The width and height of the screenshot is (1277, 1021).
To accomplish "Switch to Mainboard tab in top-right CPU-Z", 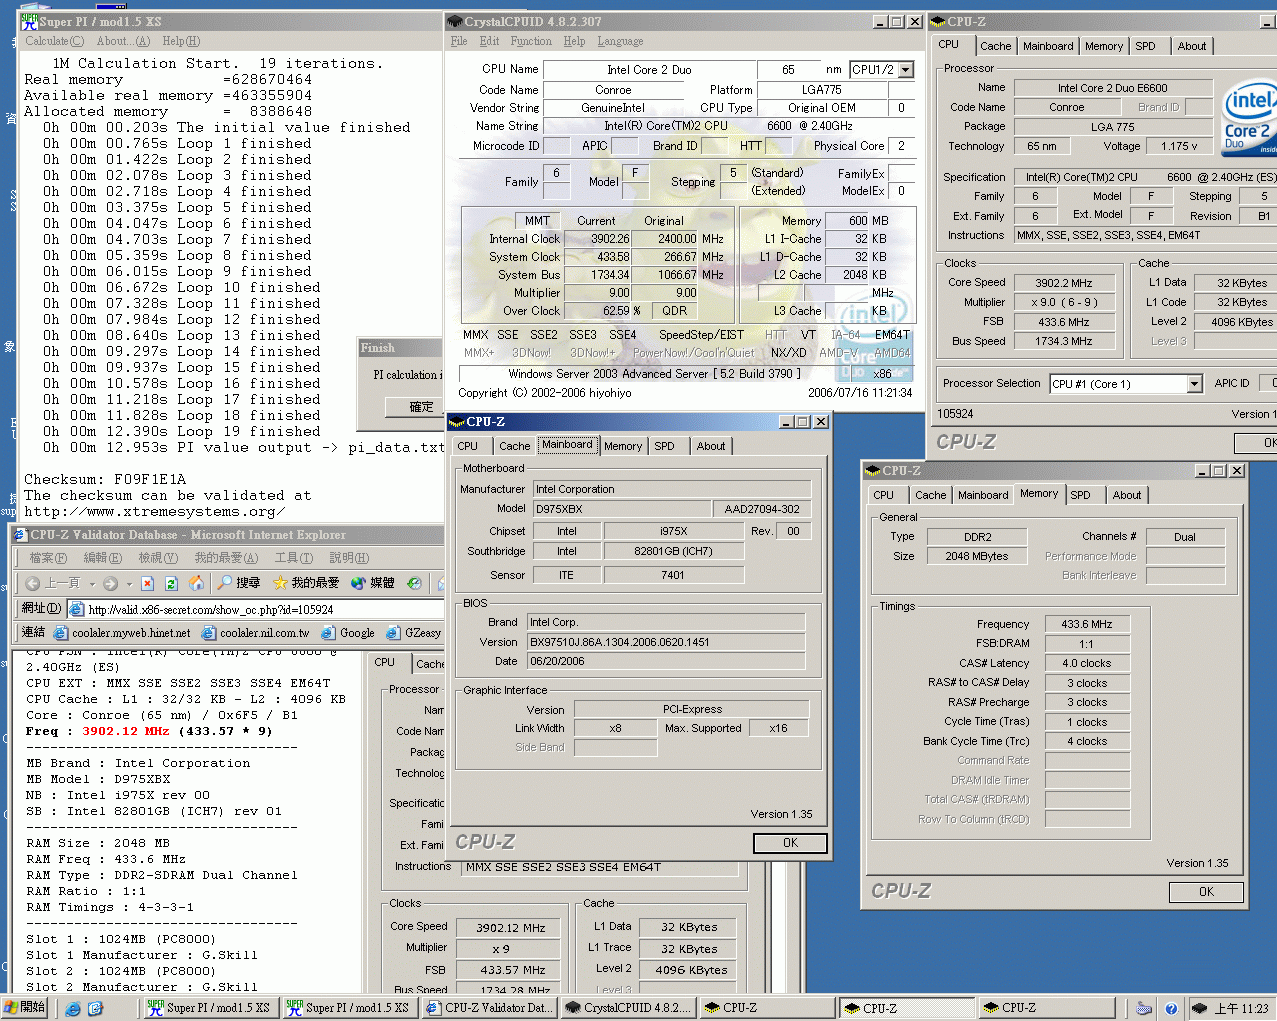I will [1048, 46].
